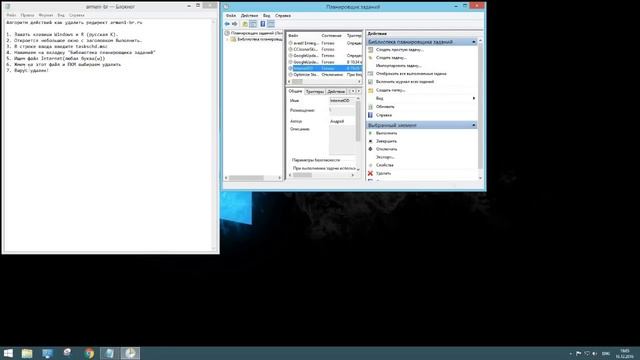Expand the Вид submenu in Actions pane

pyautogui.click(x=474, y=98)
